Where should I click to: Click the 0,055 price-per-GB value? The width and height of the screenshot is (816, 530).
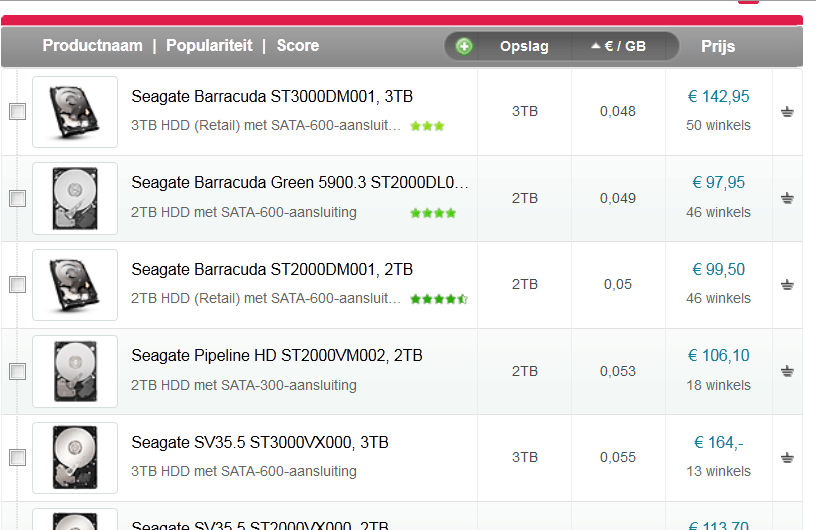(x=618, y=457)
